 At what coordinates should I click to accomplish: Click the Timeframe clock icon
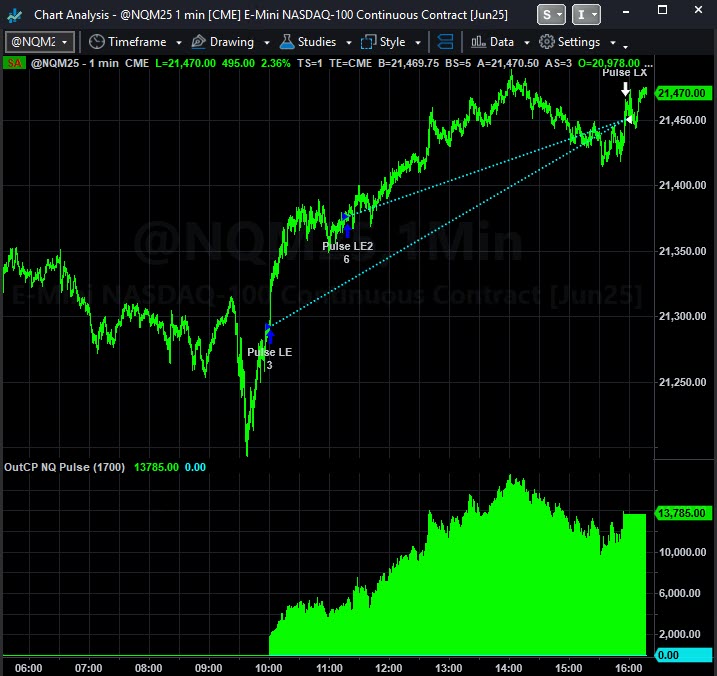coord(96,42)
